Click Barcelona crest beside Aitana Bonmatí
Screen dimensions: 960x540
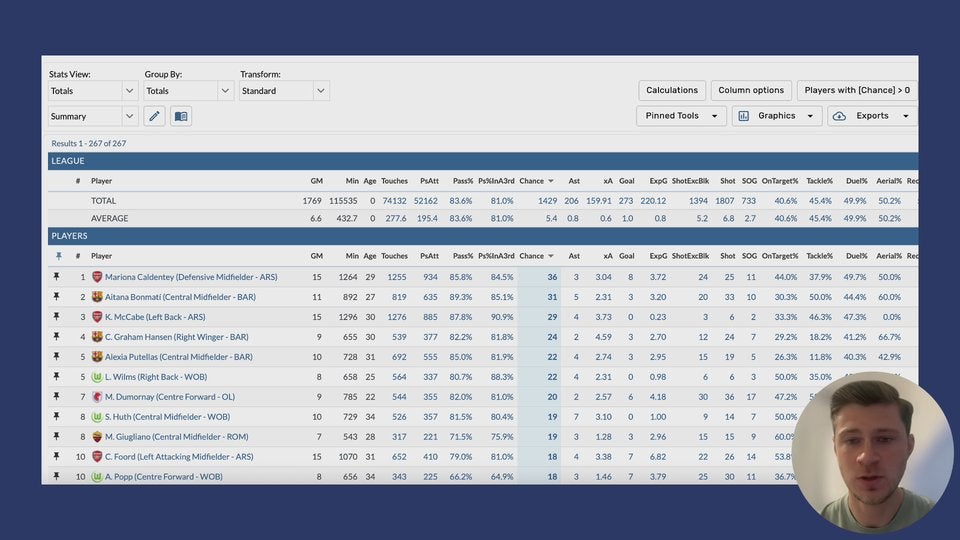97,297
